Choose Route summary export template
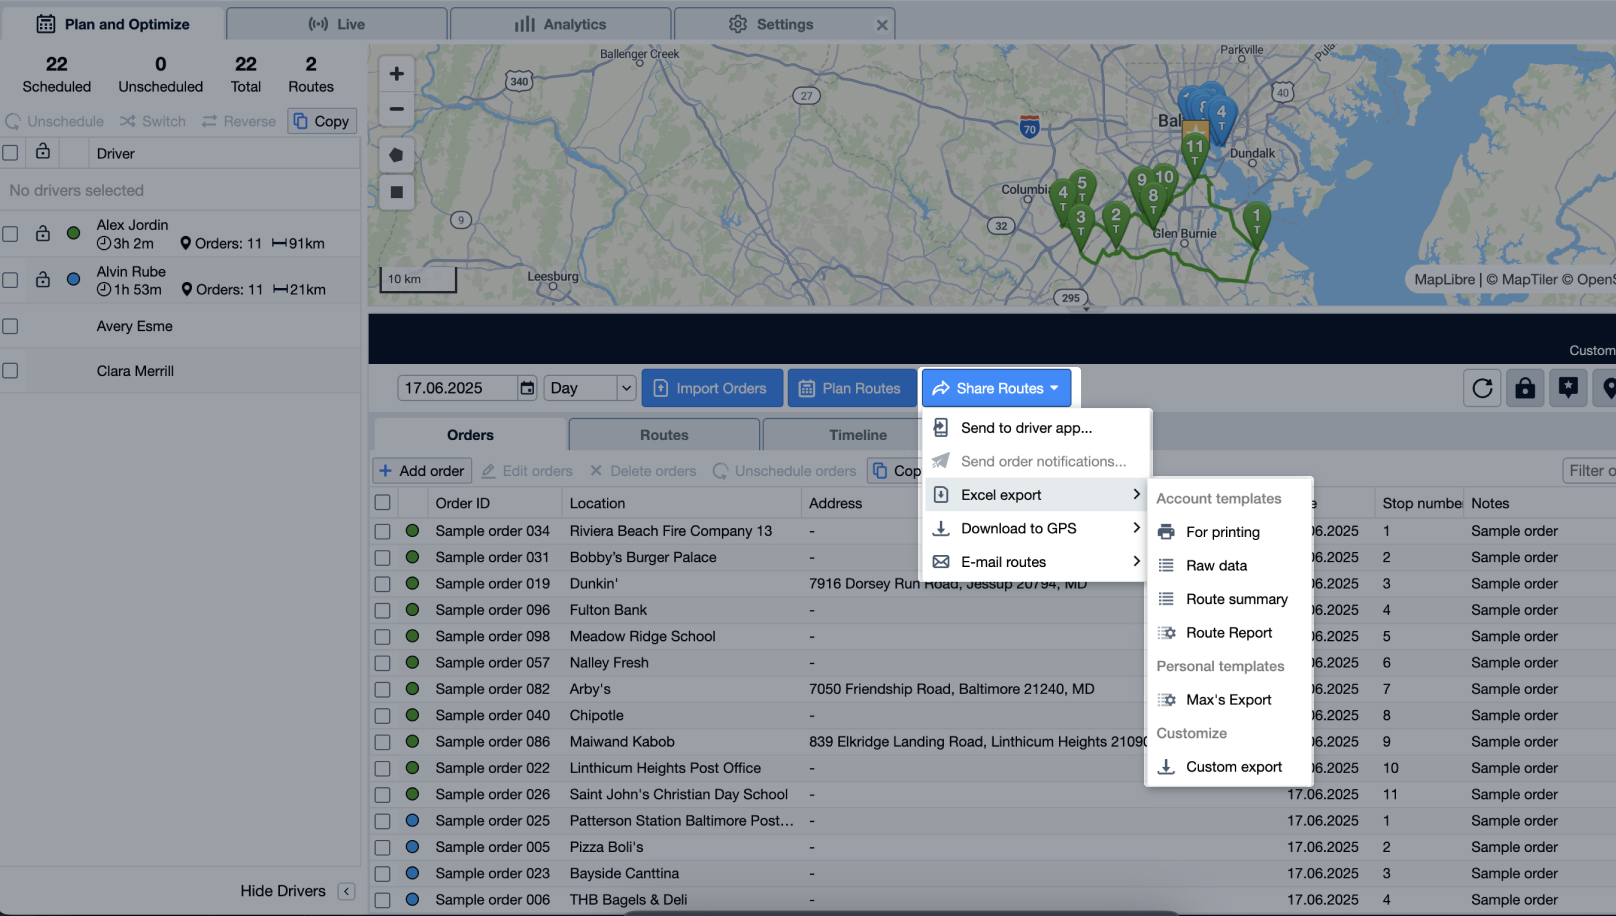Screen dimensions: 1616x916 tap(1236, 599)
